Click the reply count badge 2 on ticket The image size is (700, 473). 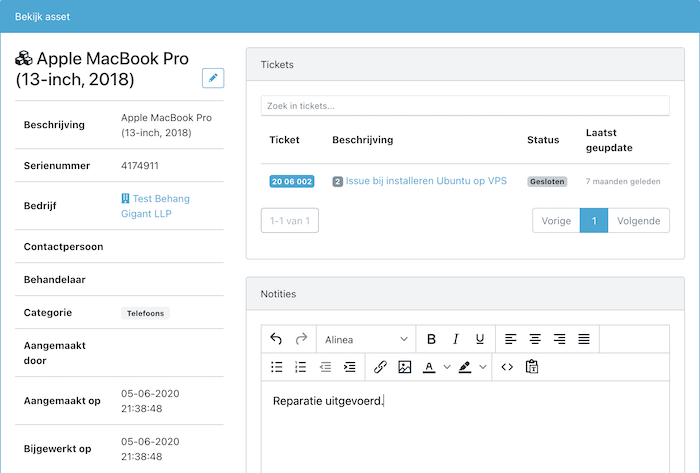(x=338, y=181)
